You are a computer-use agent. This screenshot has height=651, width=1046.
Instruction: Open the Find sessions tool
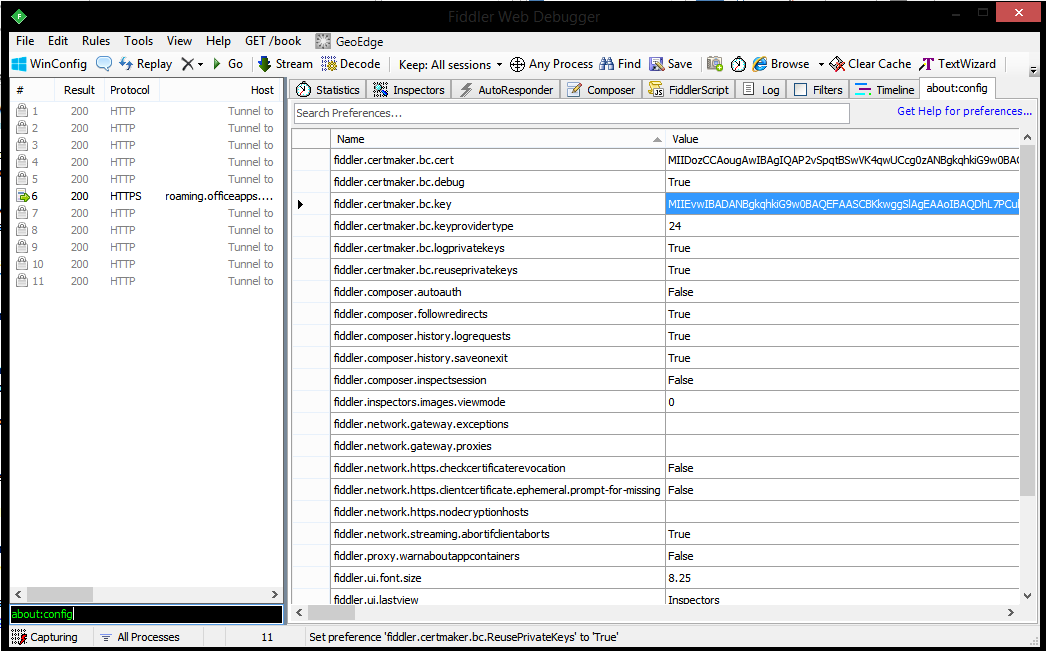pos(620,64)
